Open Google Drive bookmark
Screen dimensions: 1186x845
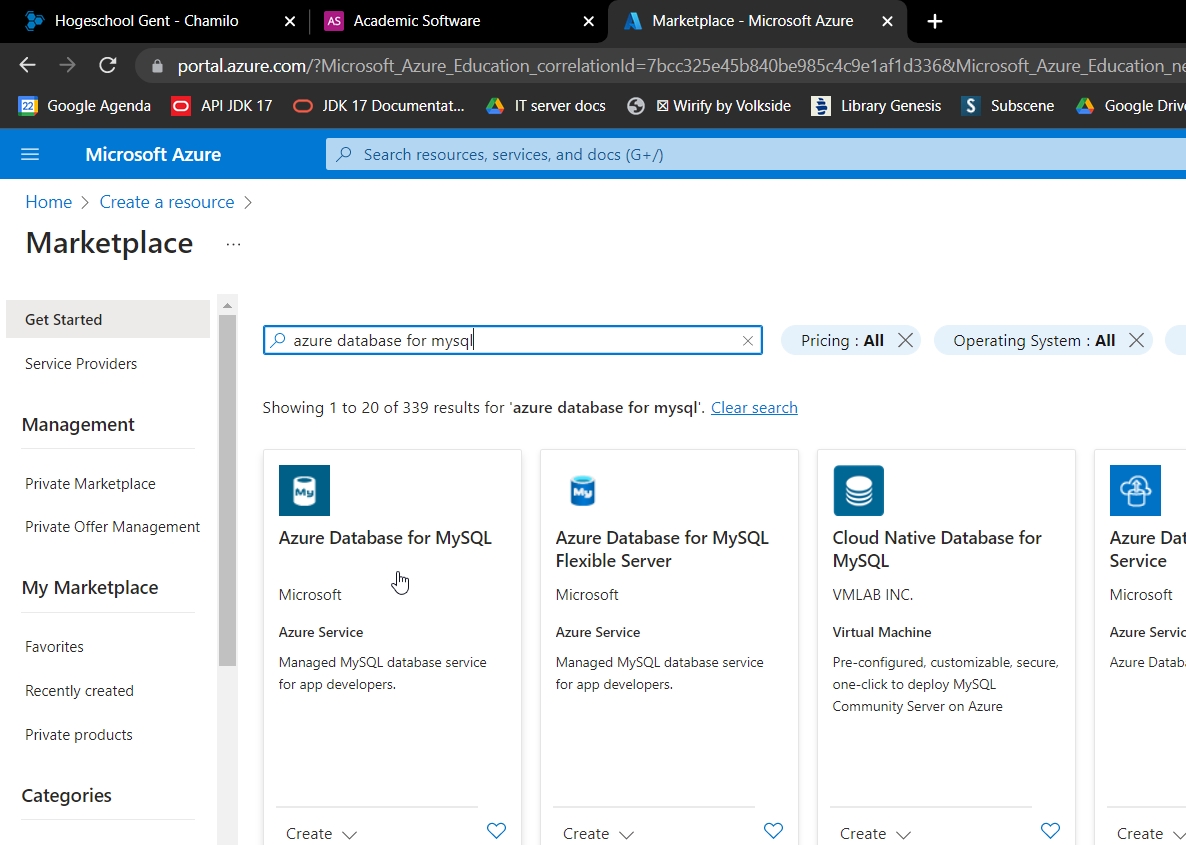point(1131,106)
